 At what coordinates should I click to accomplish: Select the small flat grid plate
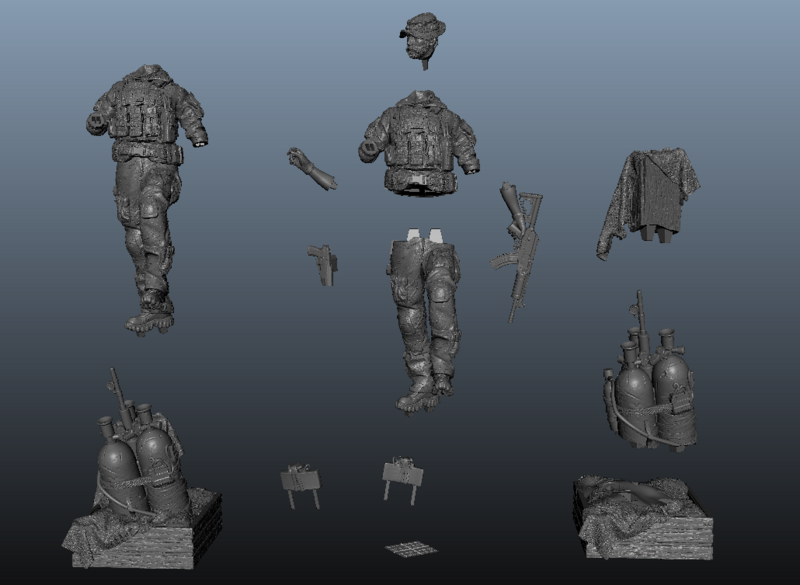pyautogui.click(x=411, y=550)
